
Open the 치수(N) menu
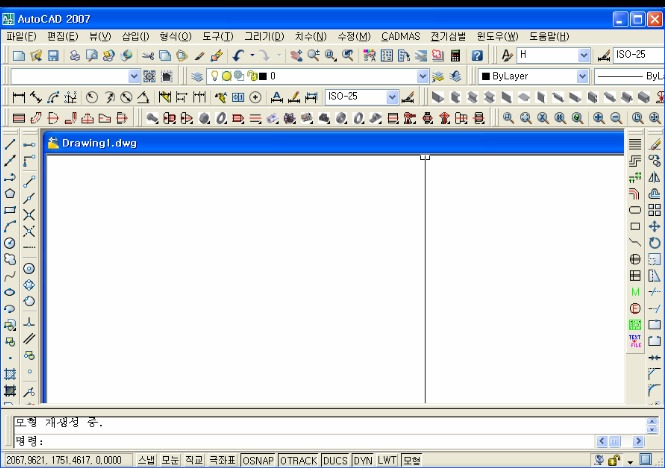click(310, 36)
